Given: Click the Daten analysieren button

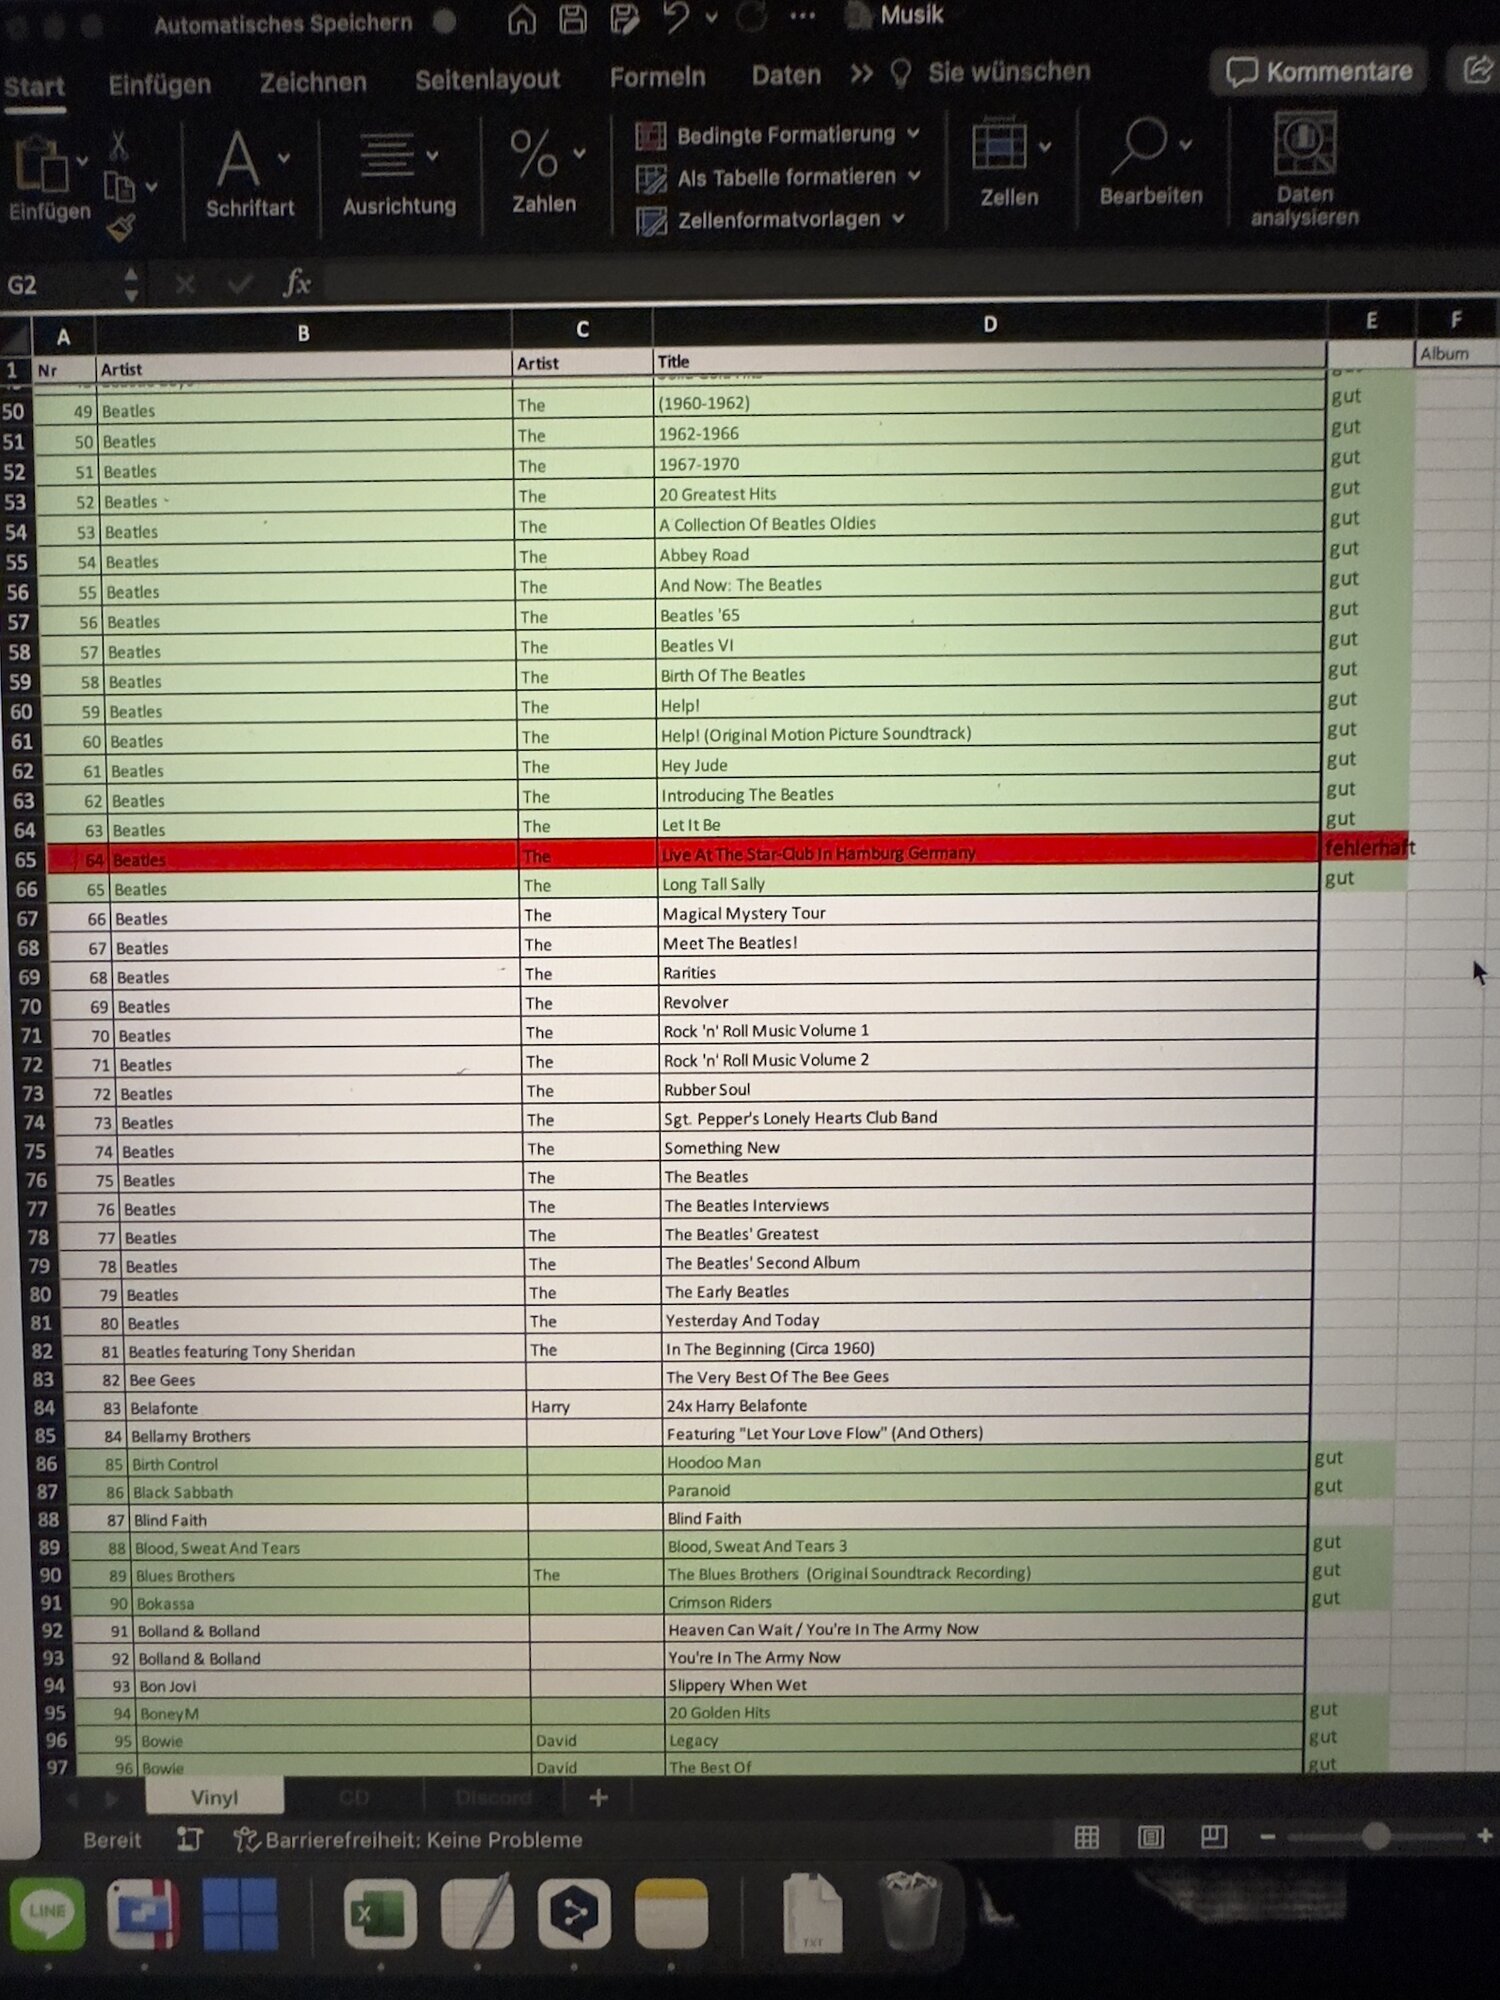Looking at the screenshot, I should point(1305,169).
